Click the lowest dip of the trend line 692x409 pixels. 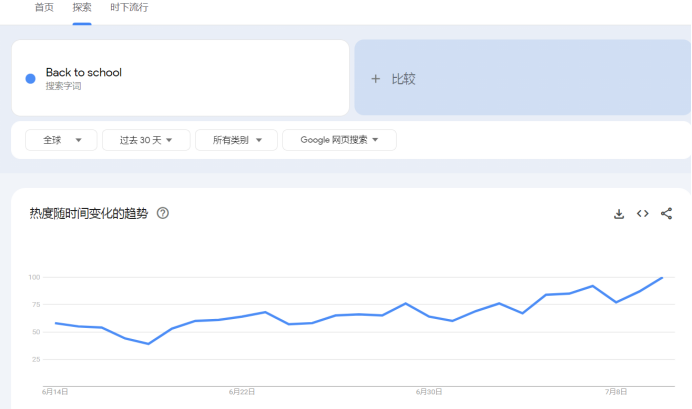coord(148,344)
